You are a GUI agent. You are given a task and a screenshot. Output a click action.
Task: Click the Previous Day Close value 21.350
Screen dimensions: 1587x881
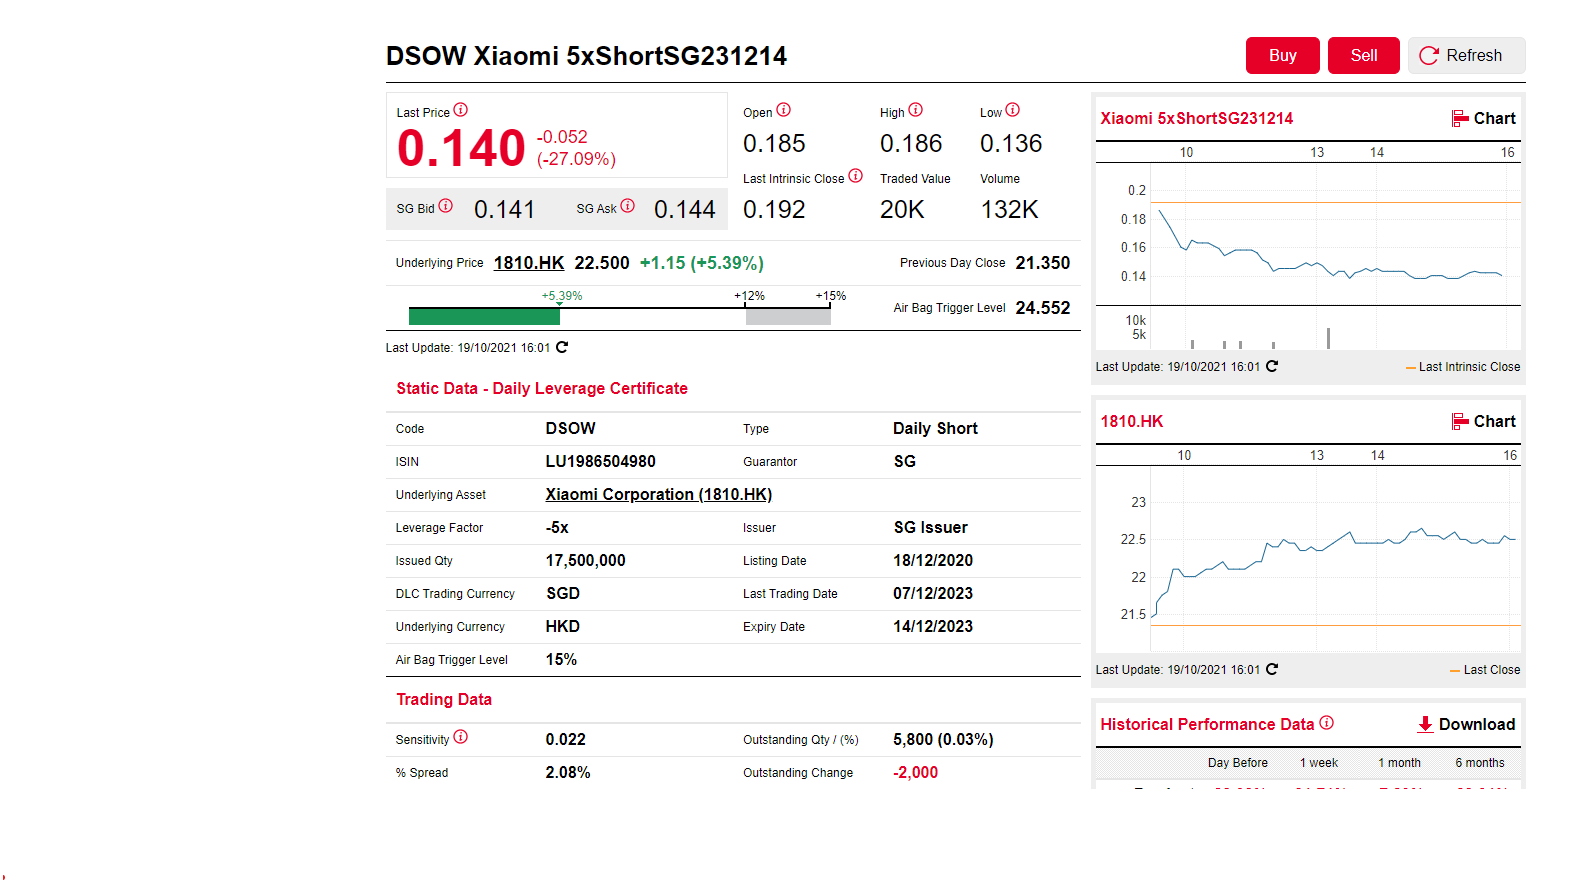1043,263
